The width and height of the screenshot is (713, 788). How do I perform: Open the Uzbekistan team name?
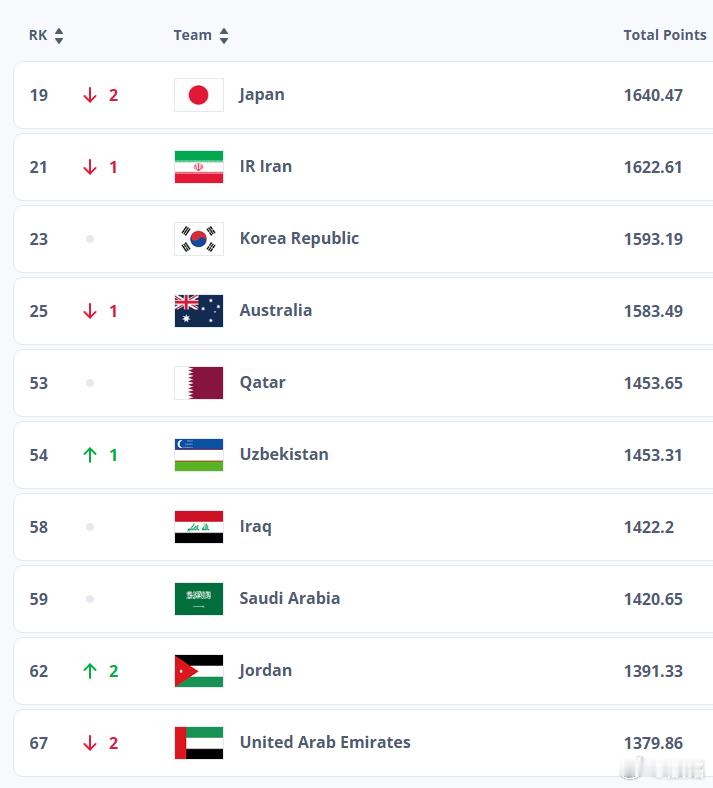pos(284,454)
